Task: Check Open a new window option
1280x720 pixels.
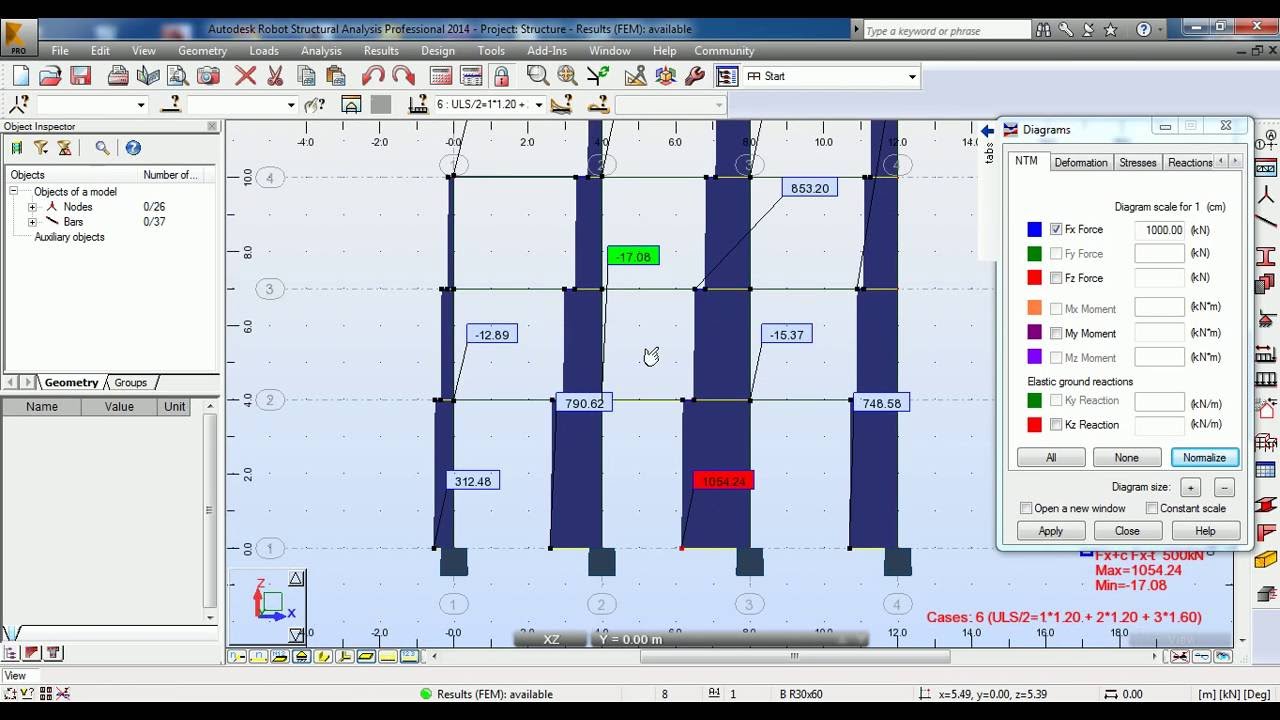Action: tap(1026, 508)
